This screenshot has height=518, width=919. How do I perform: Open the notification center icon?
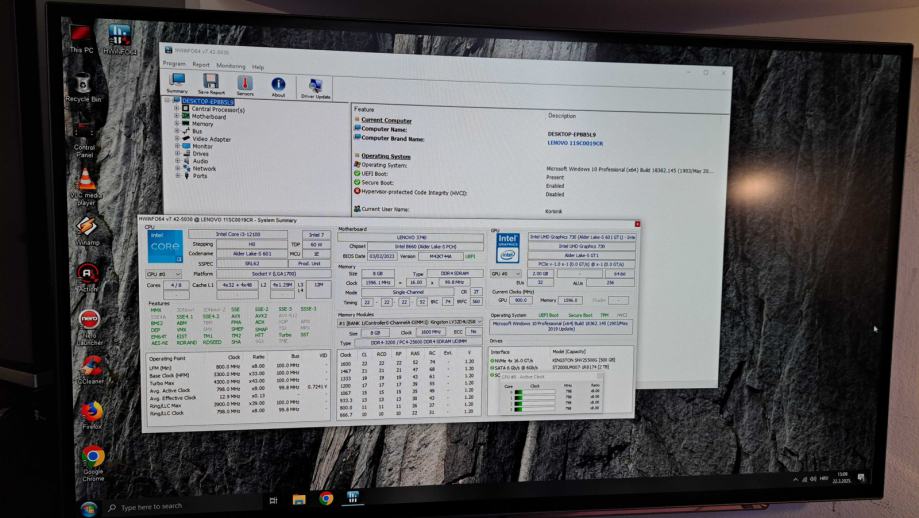pos(860,478)
